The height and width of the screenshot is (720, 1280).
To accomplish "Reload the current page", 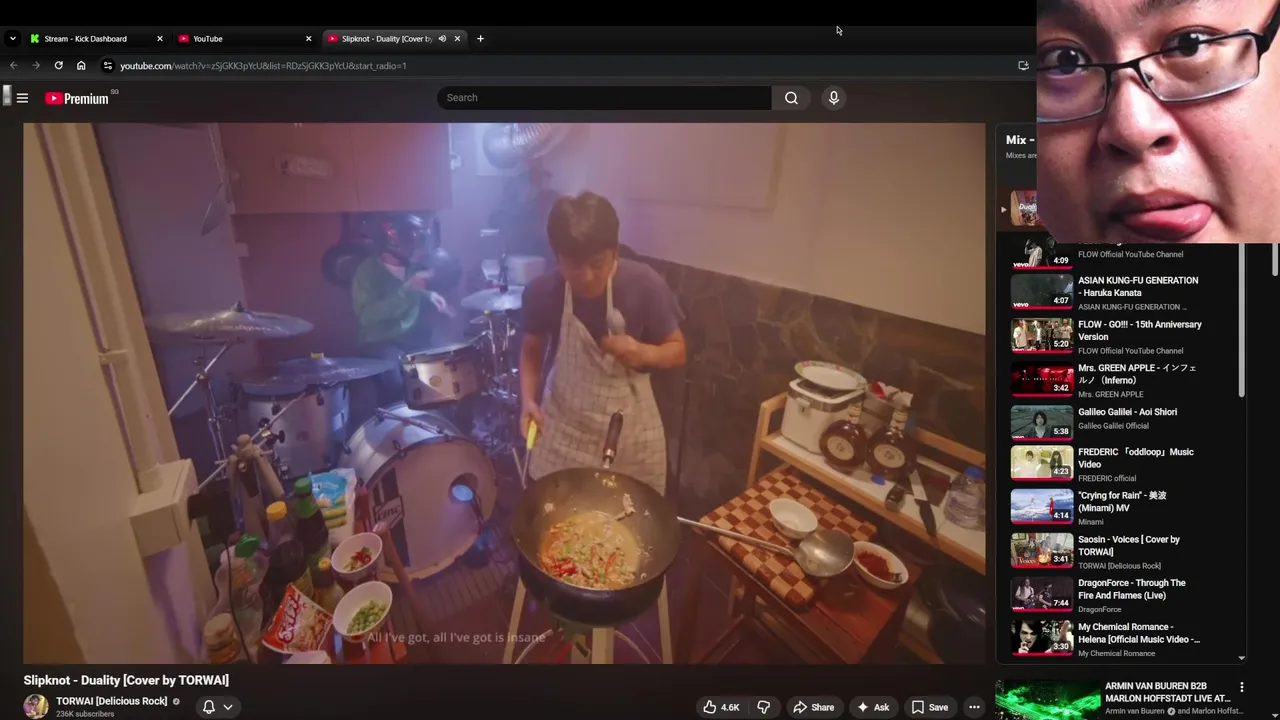I will click(58, 66).
